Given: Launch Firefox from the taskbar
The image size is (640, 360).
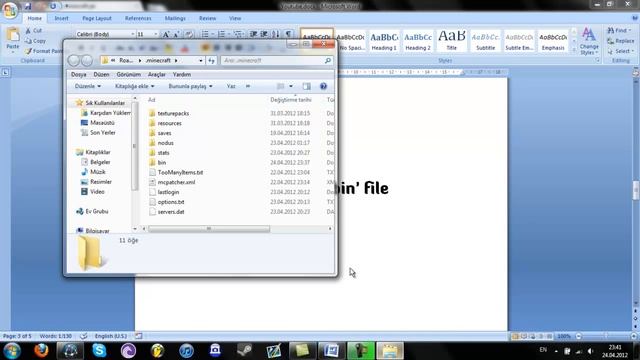Looking at the screenshot, I should [x=41, y=350].
